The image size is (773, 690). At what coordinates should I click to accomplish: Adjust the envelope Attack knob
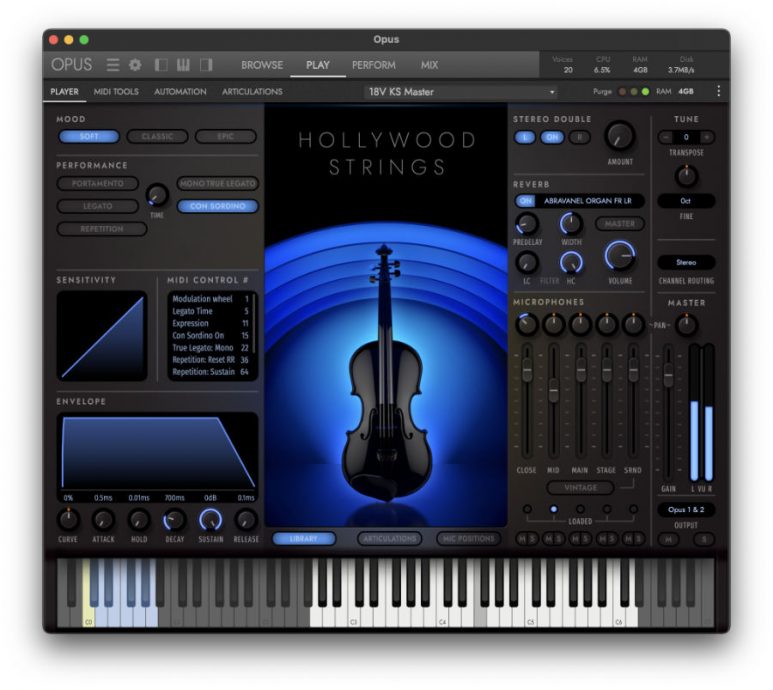pyautogui.click(x=103, y=519)
